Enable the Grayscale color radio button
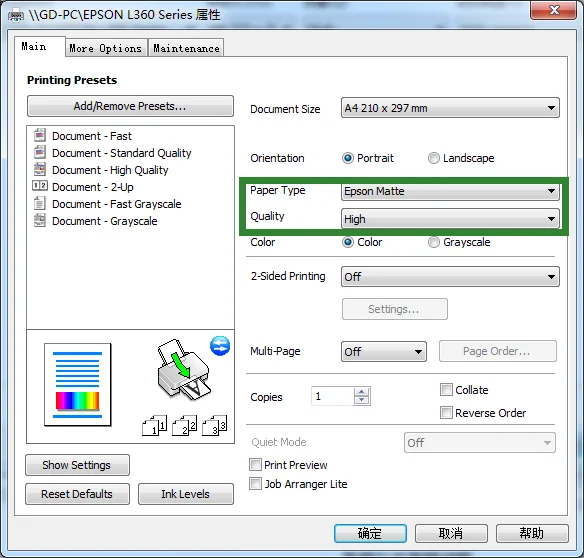The width and height of the screenshot is (584, 558). (x=433, y=242)
